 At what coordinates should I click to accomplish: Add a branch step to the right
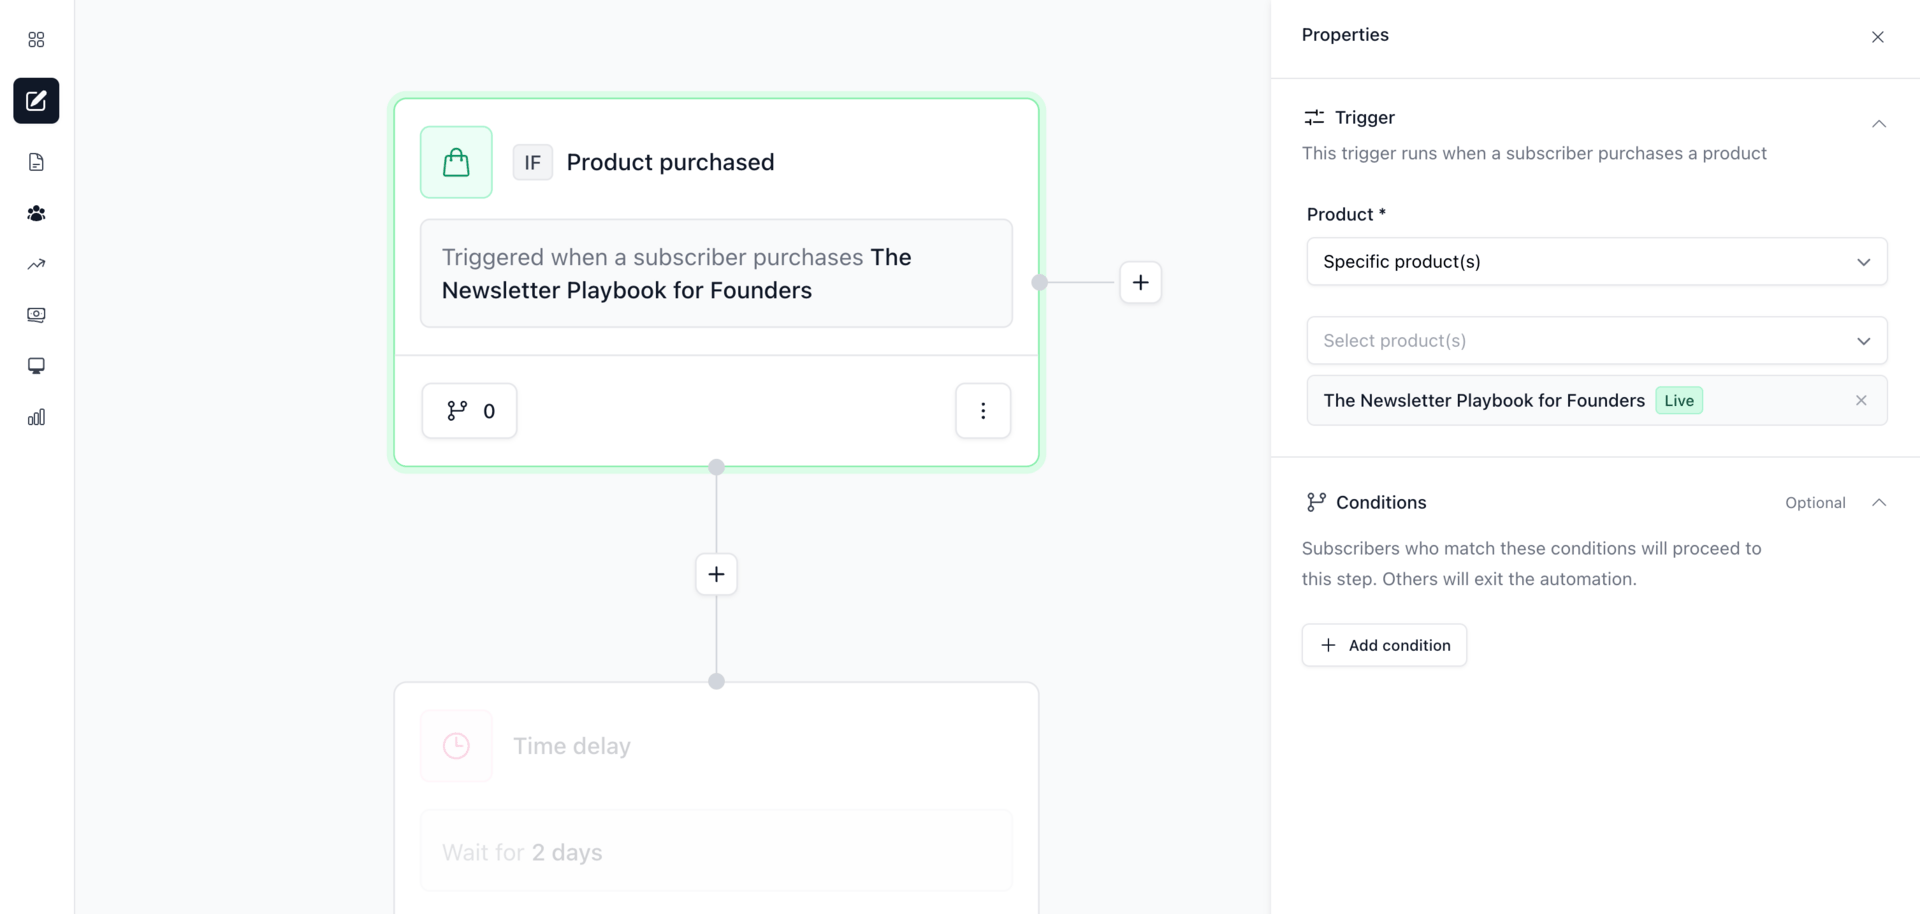coord(1140,283)
